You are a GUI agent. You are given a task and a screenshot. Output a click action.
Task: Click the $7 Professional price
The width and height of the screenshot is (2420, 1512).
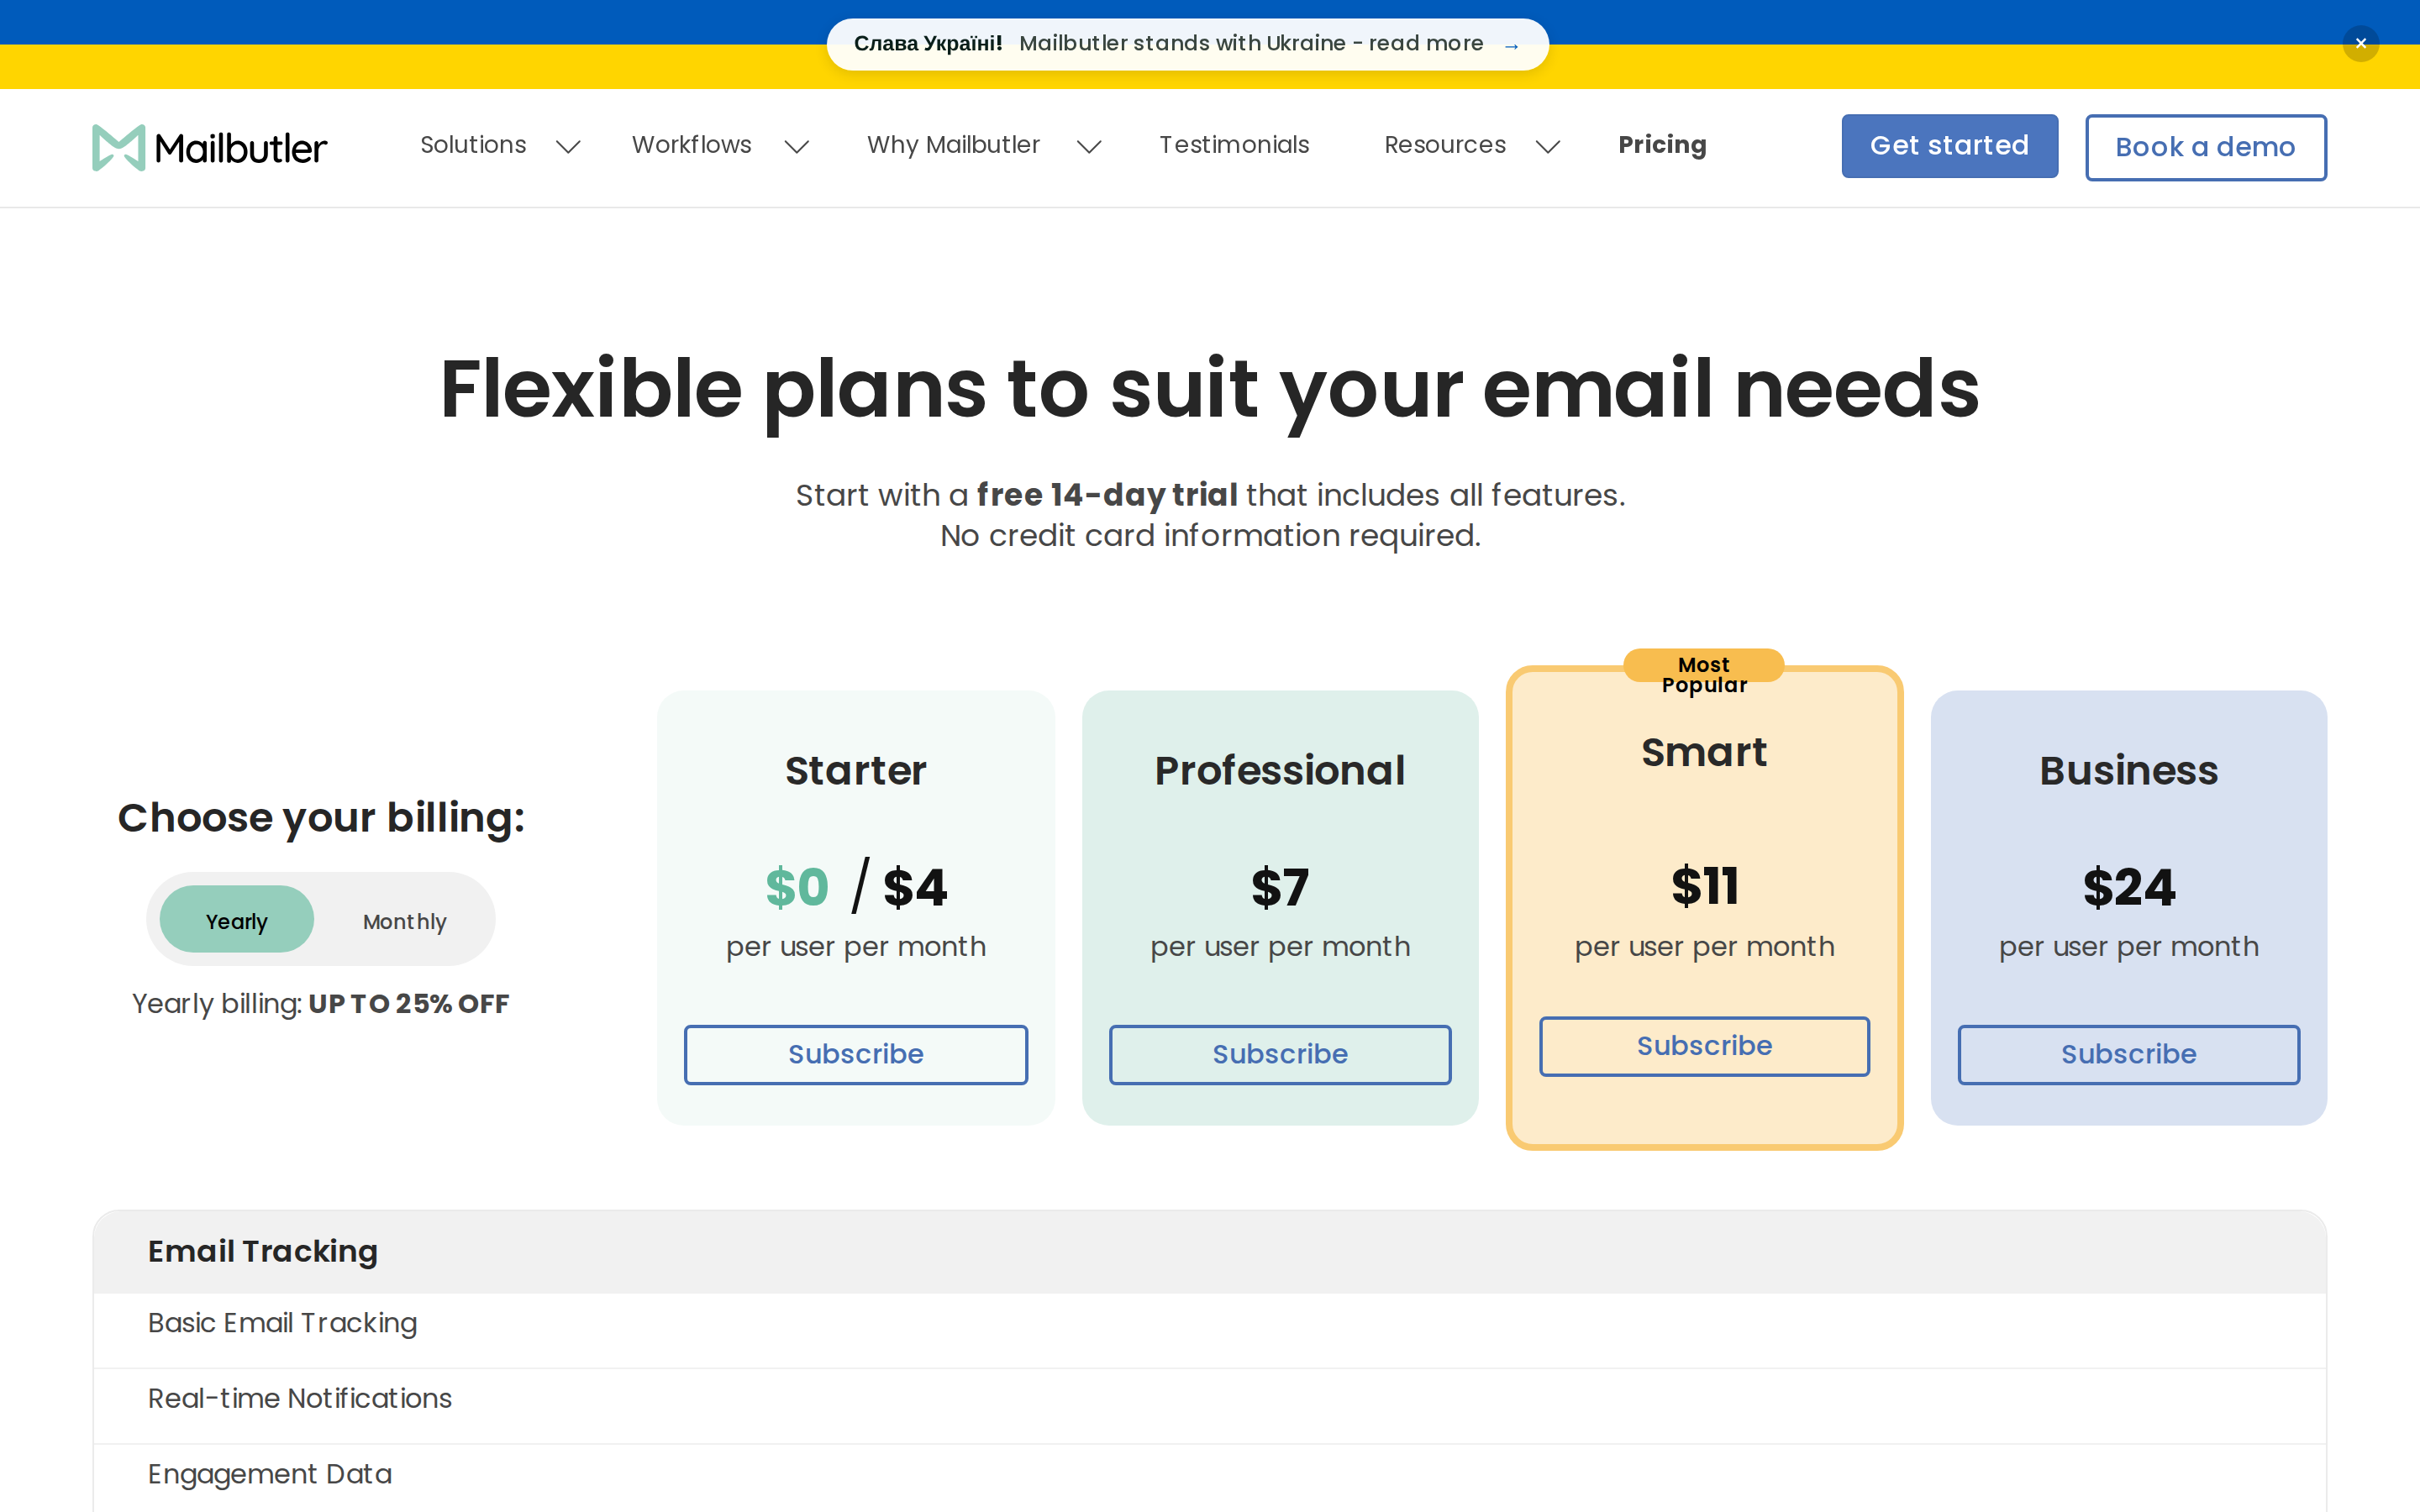(x=1280, y=887)
